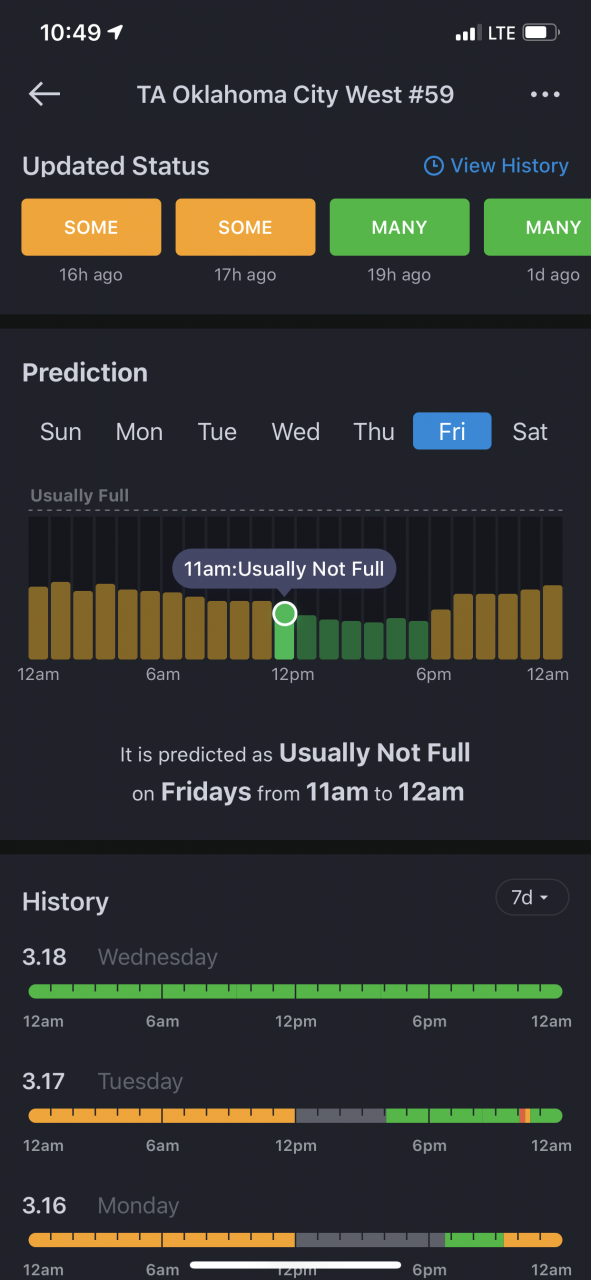Open the three-dot more options menu
The width and height of the screenshot is (591, 1280).
click(x=545, y=94)
